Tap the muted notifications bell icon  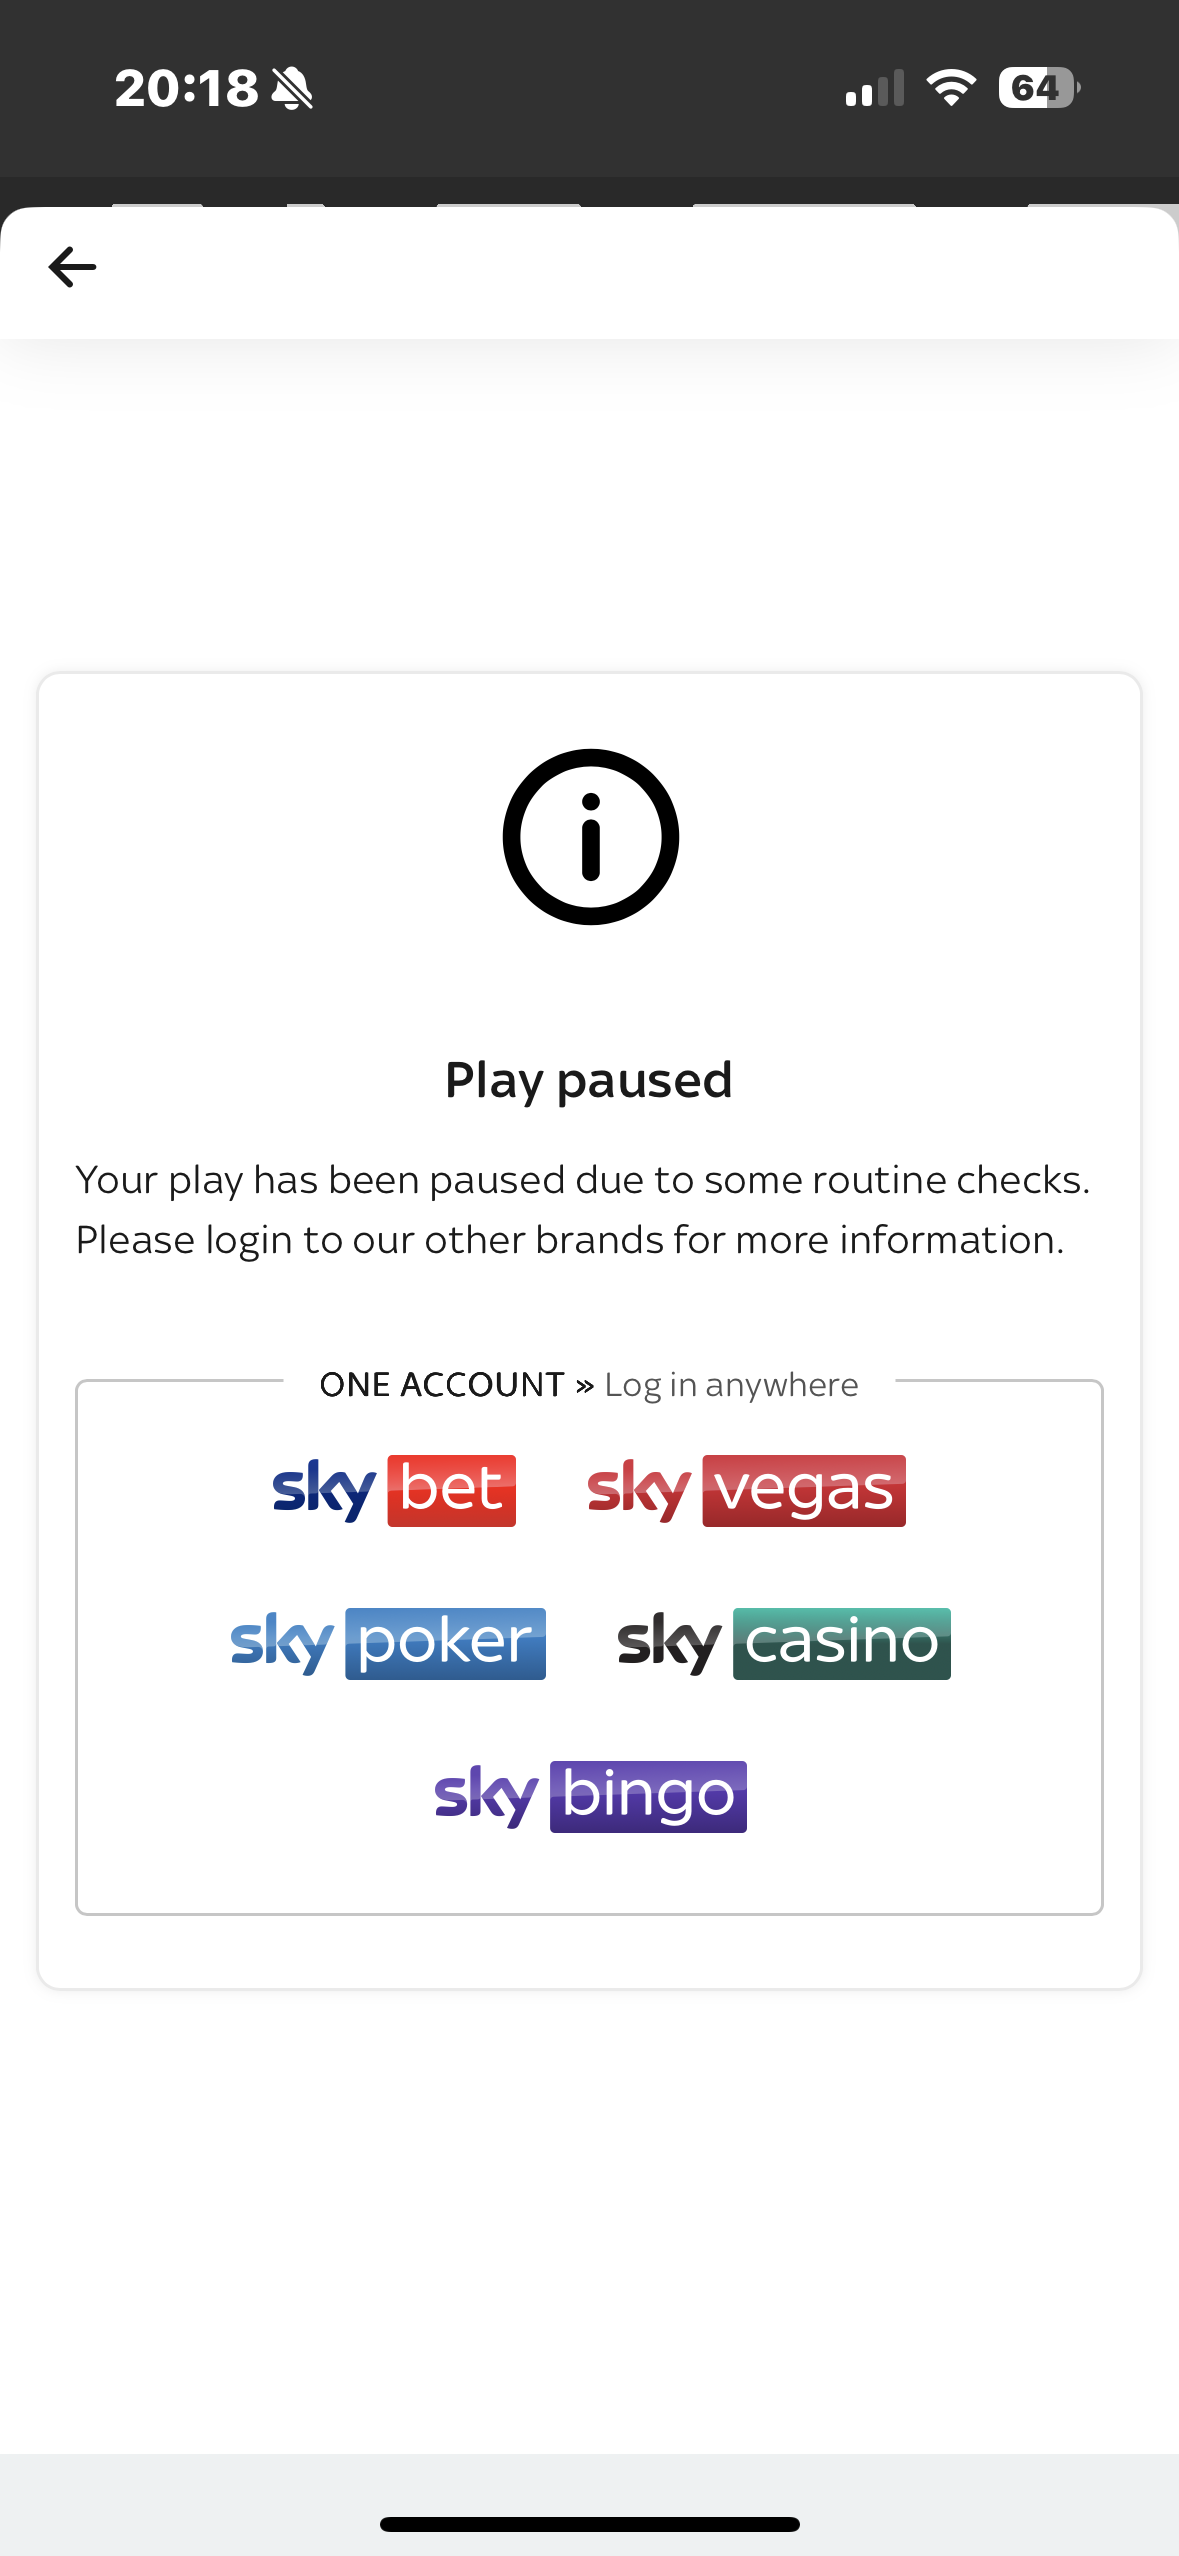(292, 88)
